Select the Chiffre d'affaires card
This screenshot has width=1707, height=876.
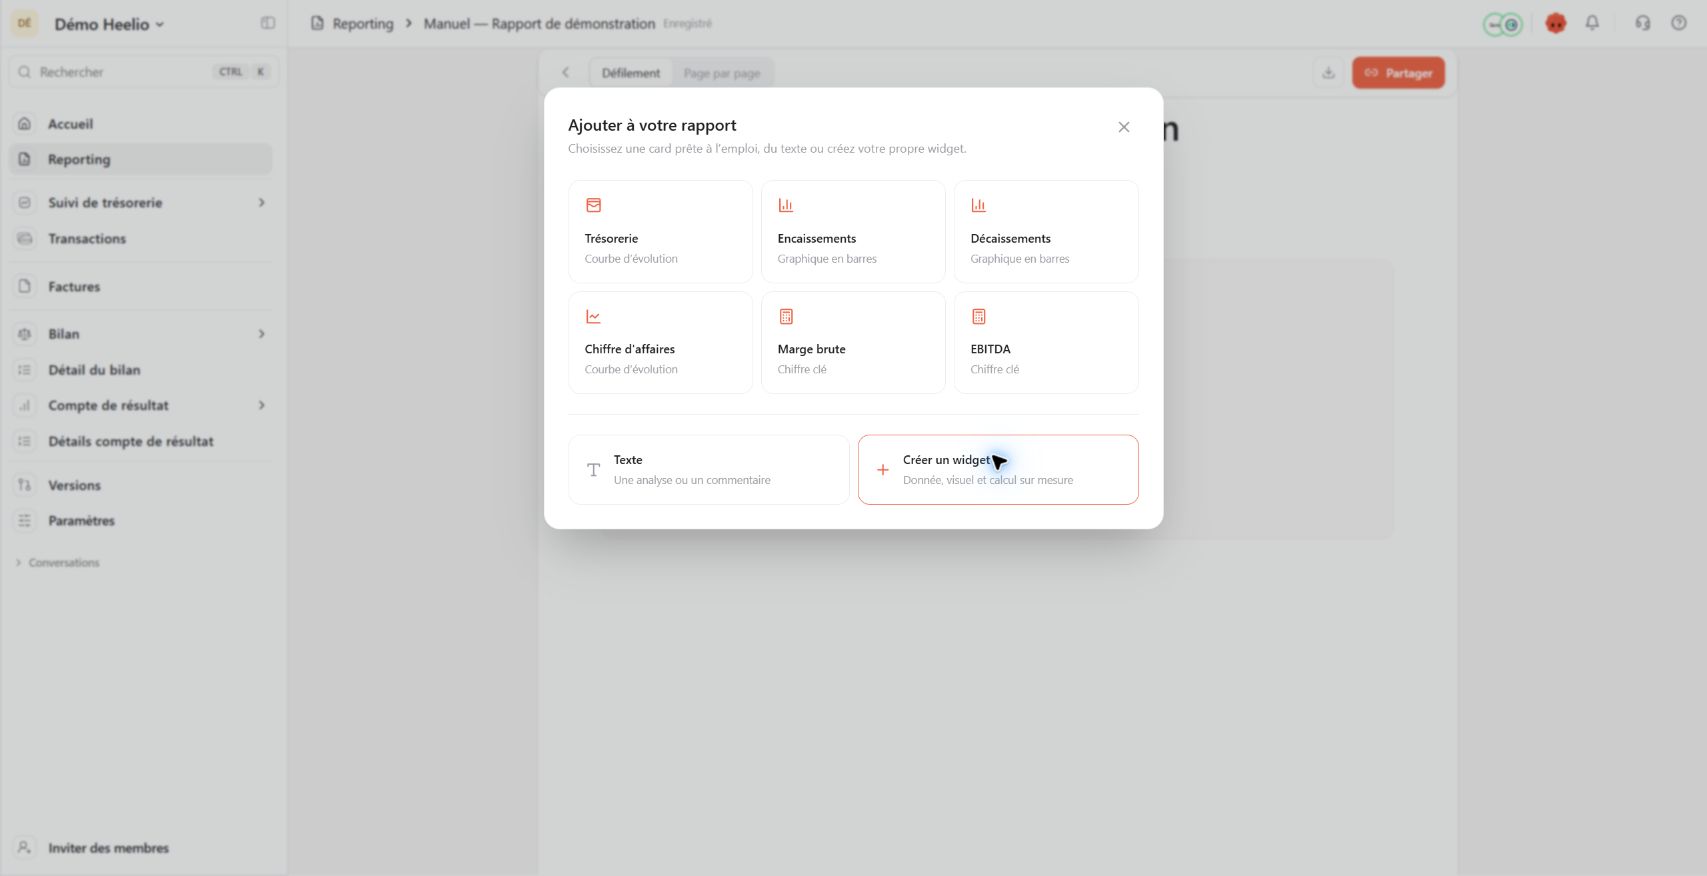[x=660, y=342]
